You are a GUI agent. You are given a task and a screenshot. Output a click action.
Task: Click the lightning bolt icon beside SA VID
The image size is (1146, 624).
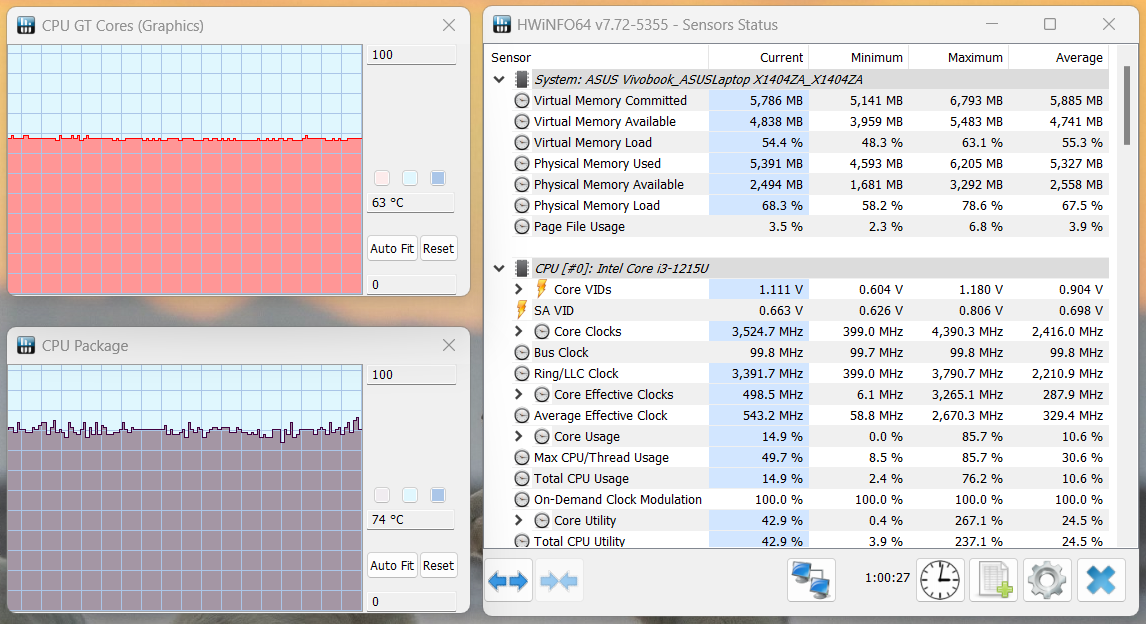(x=521, y=311)
